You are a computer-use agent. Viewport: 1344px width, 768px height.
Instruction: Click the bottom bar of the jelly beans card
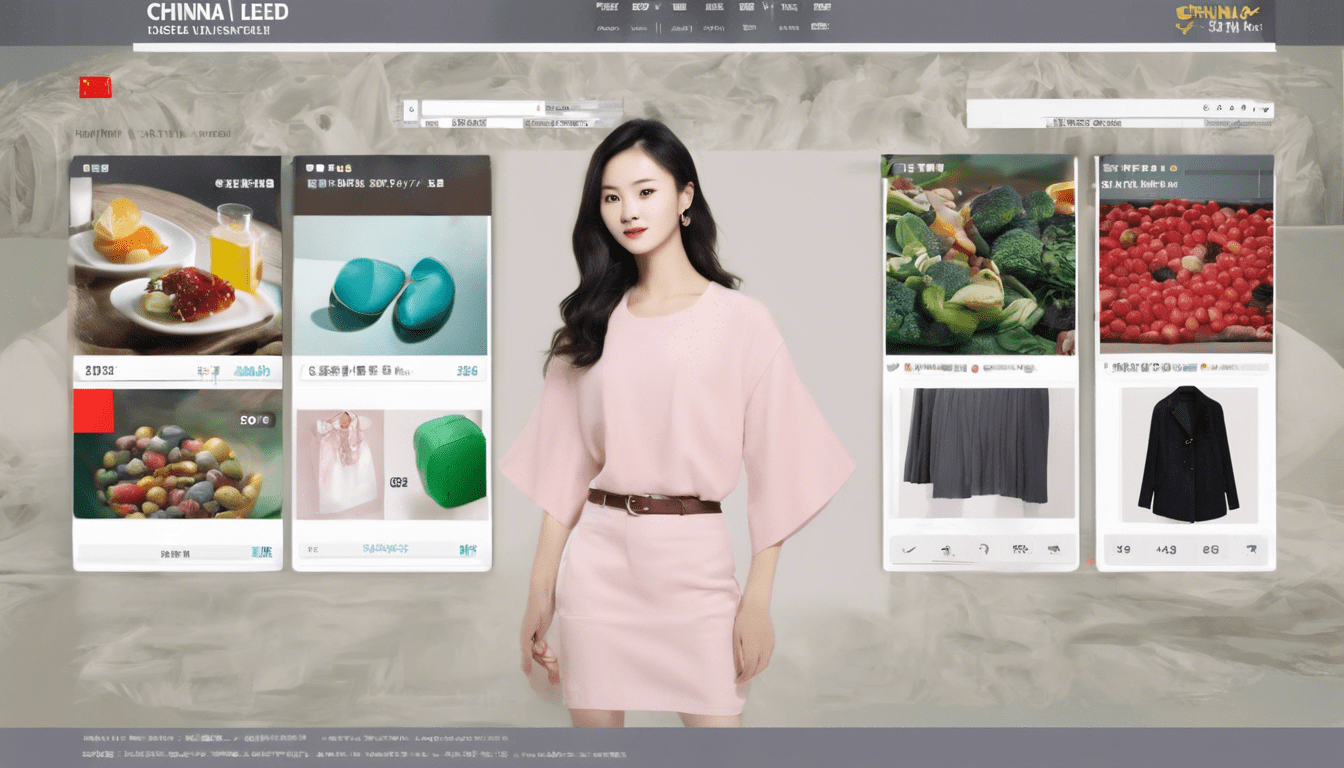[177, 552]
